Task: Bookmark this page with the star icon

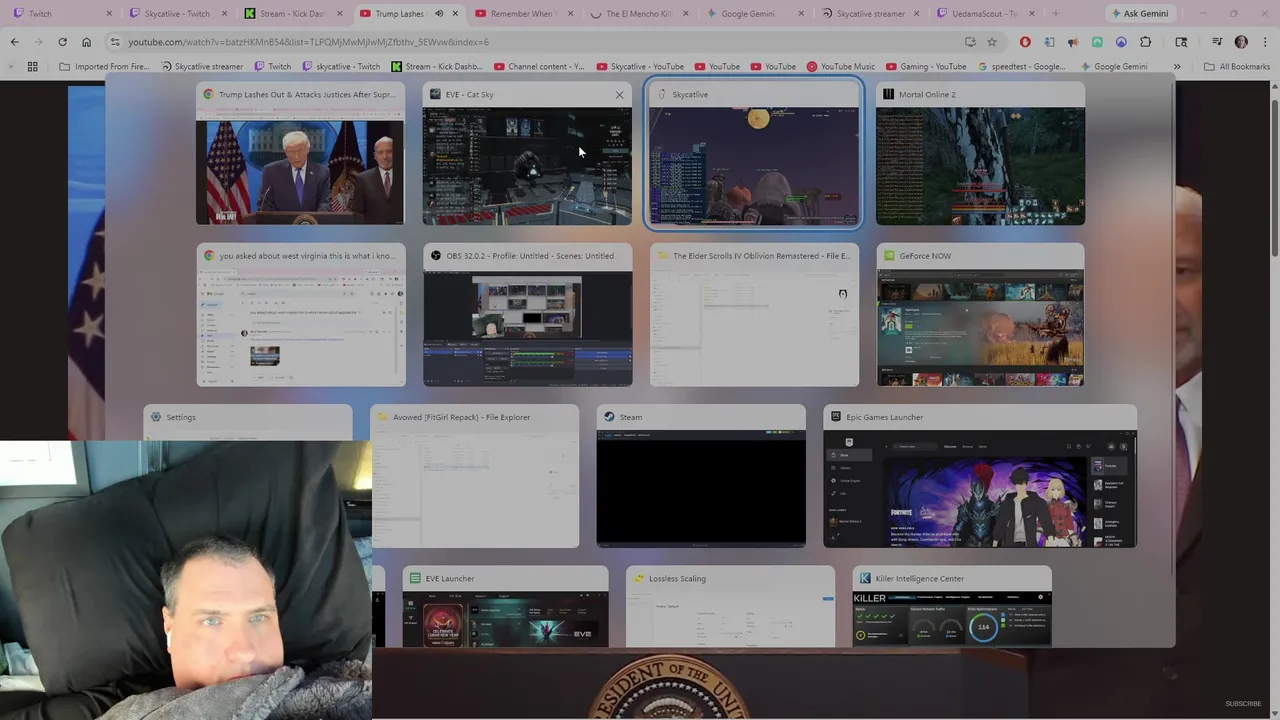Action: click(992, 42)
